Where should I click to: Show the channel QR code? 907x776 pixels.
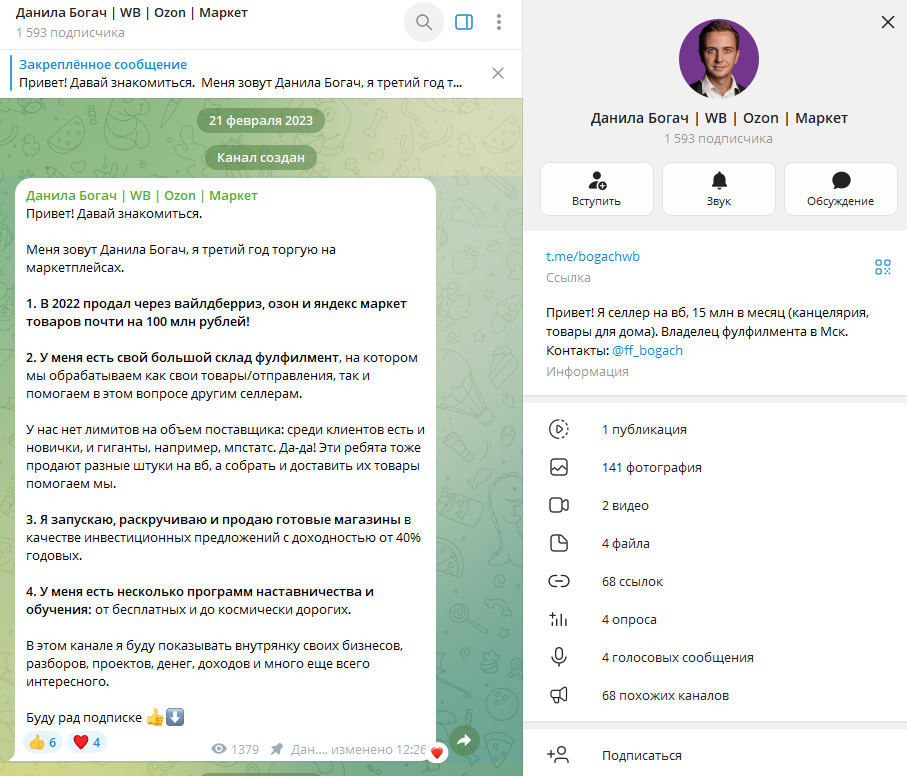(x=883, y=267)
